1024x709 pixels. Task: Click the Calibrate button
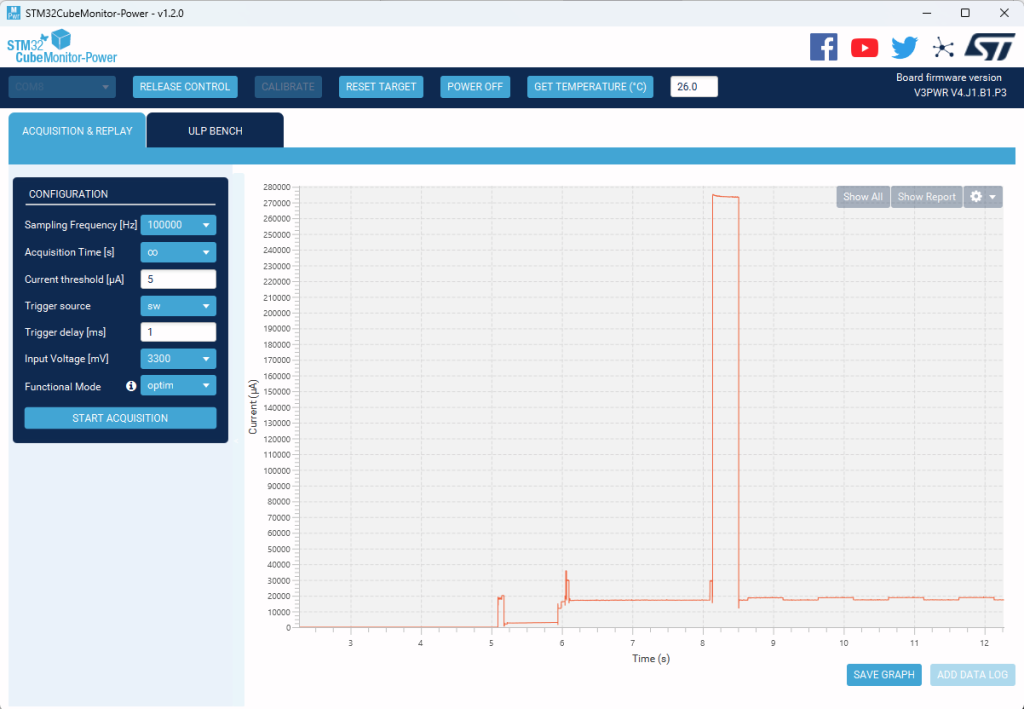click(x=288, y=87)
